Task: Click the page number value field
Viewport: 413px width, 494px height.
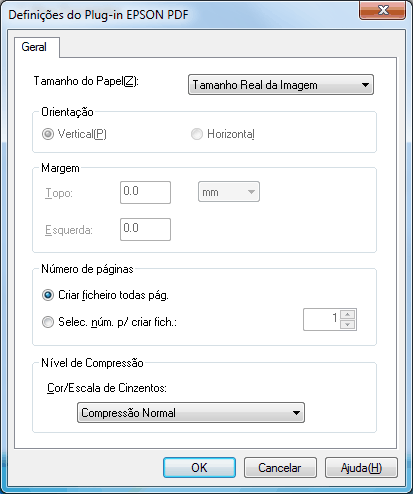Action: coord(321,319)
